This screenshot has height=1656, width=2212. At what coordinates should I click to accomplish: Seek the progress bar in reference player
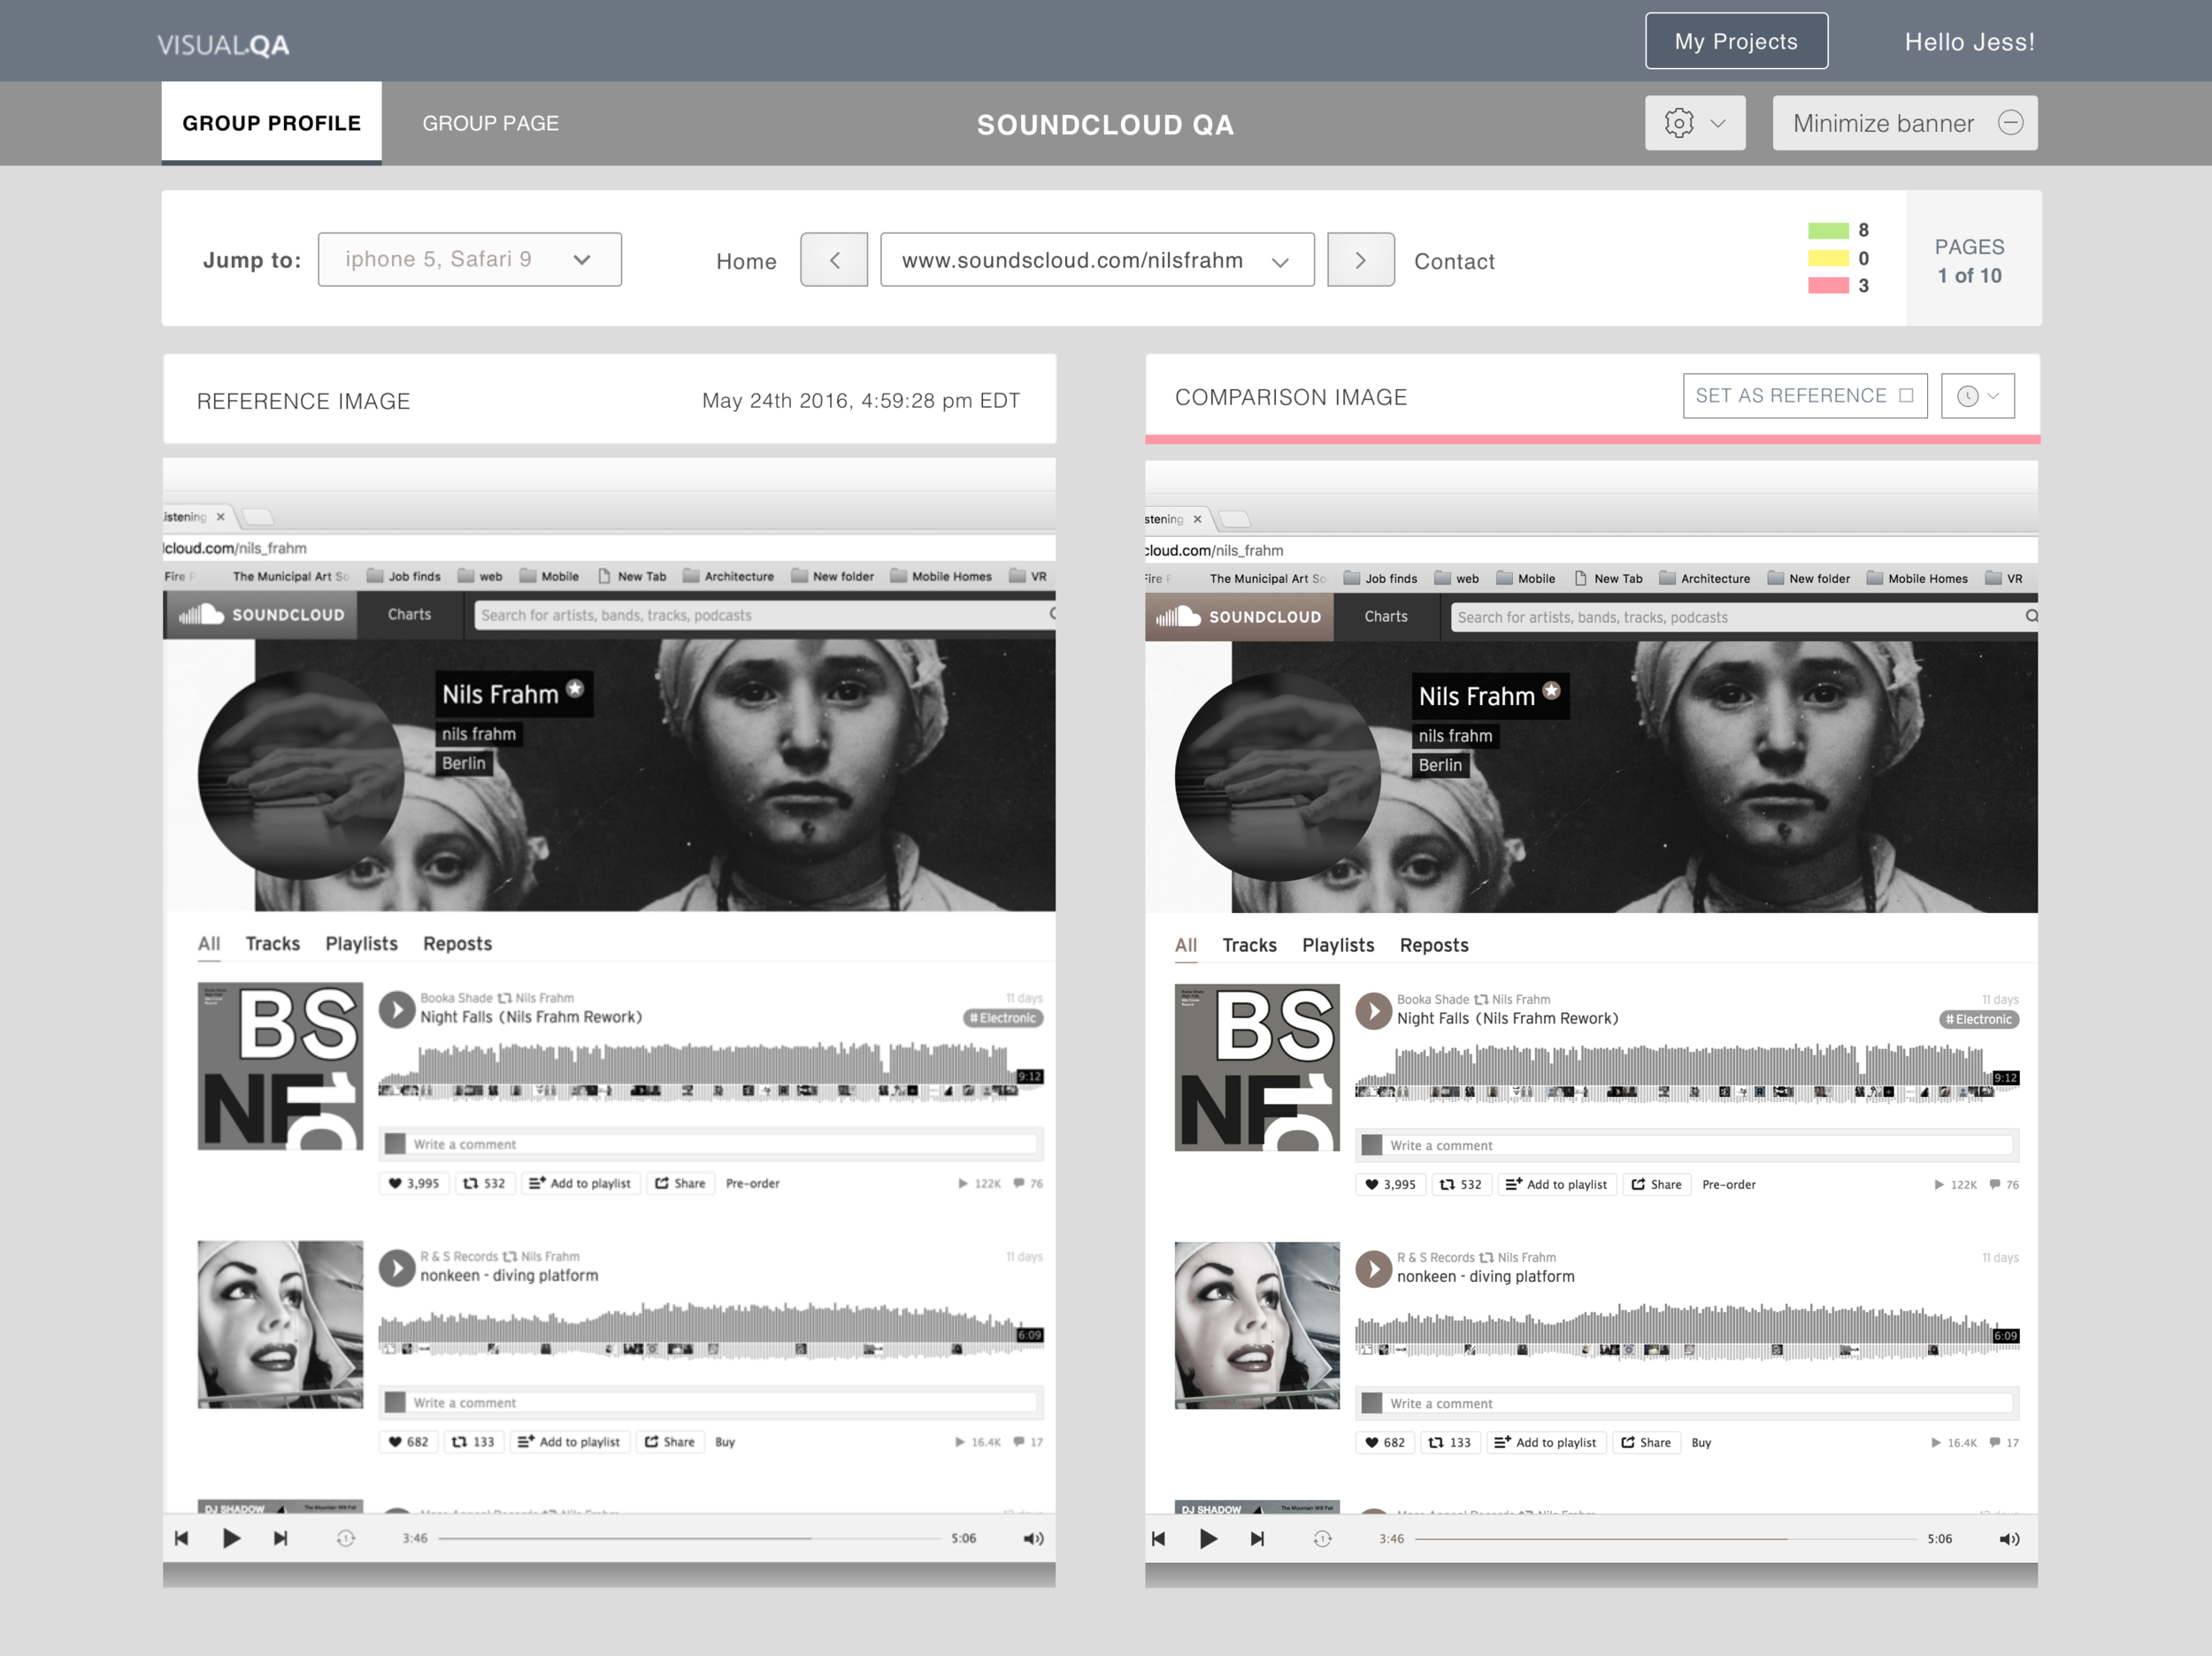(689, 1538)
